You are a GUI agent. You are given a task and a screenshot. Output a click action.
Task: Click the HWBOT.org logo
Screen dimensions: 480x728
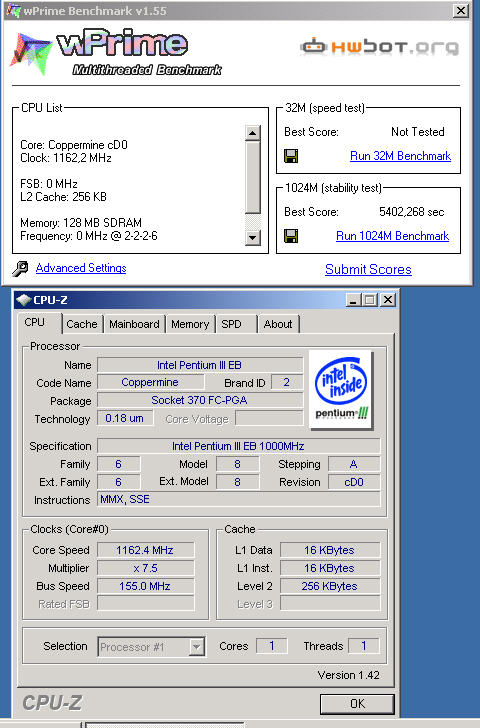379,47
